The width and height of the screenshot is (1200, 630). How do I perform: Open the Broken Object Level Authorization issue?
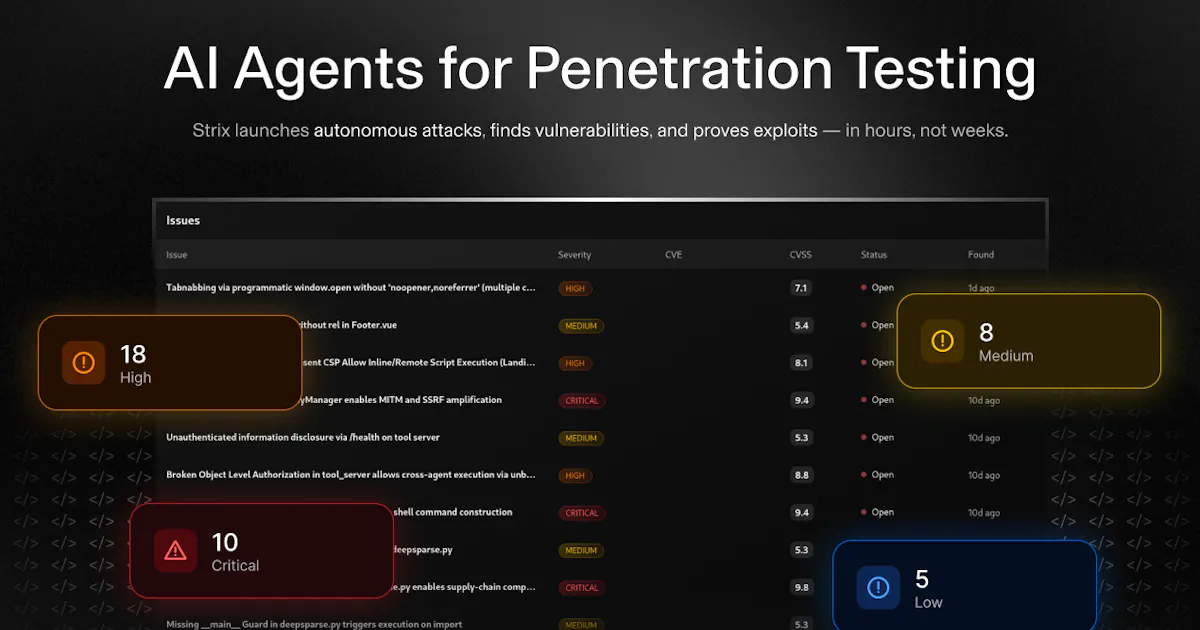(x=350, y=475)
